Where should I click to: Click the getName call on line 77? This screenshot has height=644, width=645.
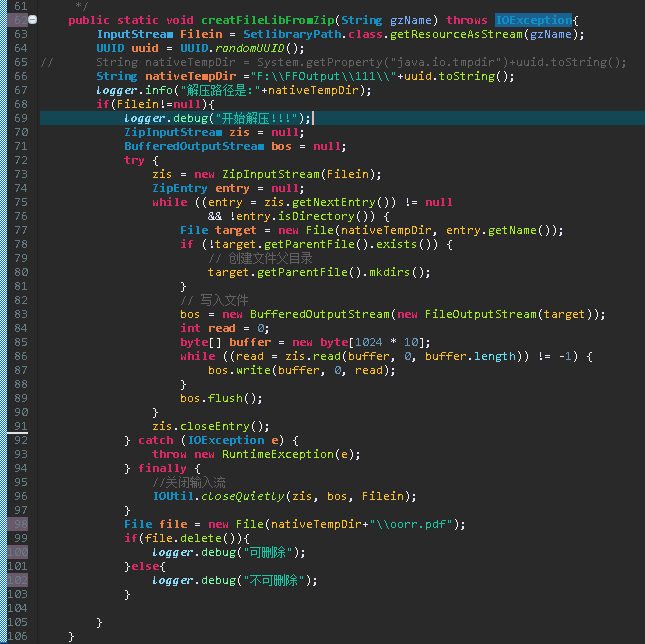coord(512,230)
